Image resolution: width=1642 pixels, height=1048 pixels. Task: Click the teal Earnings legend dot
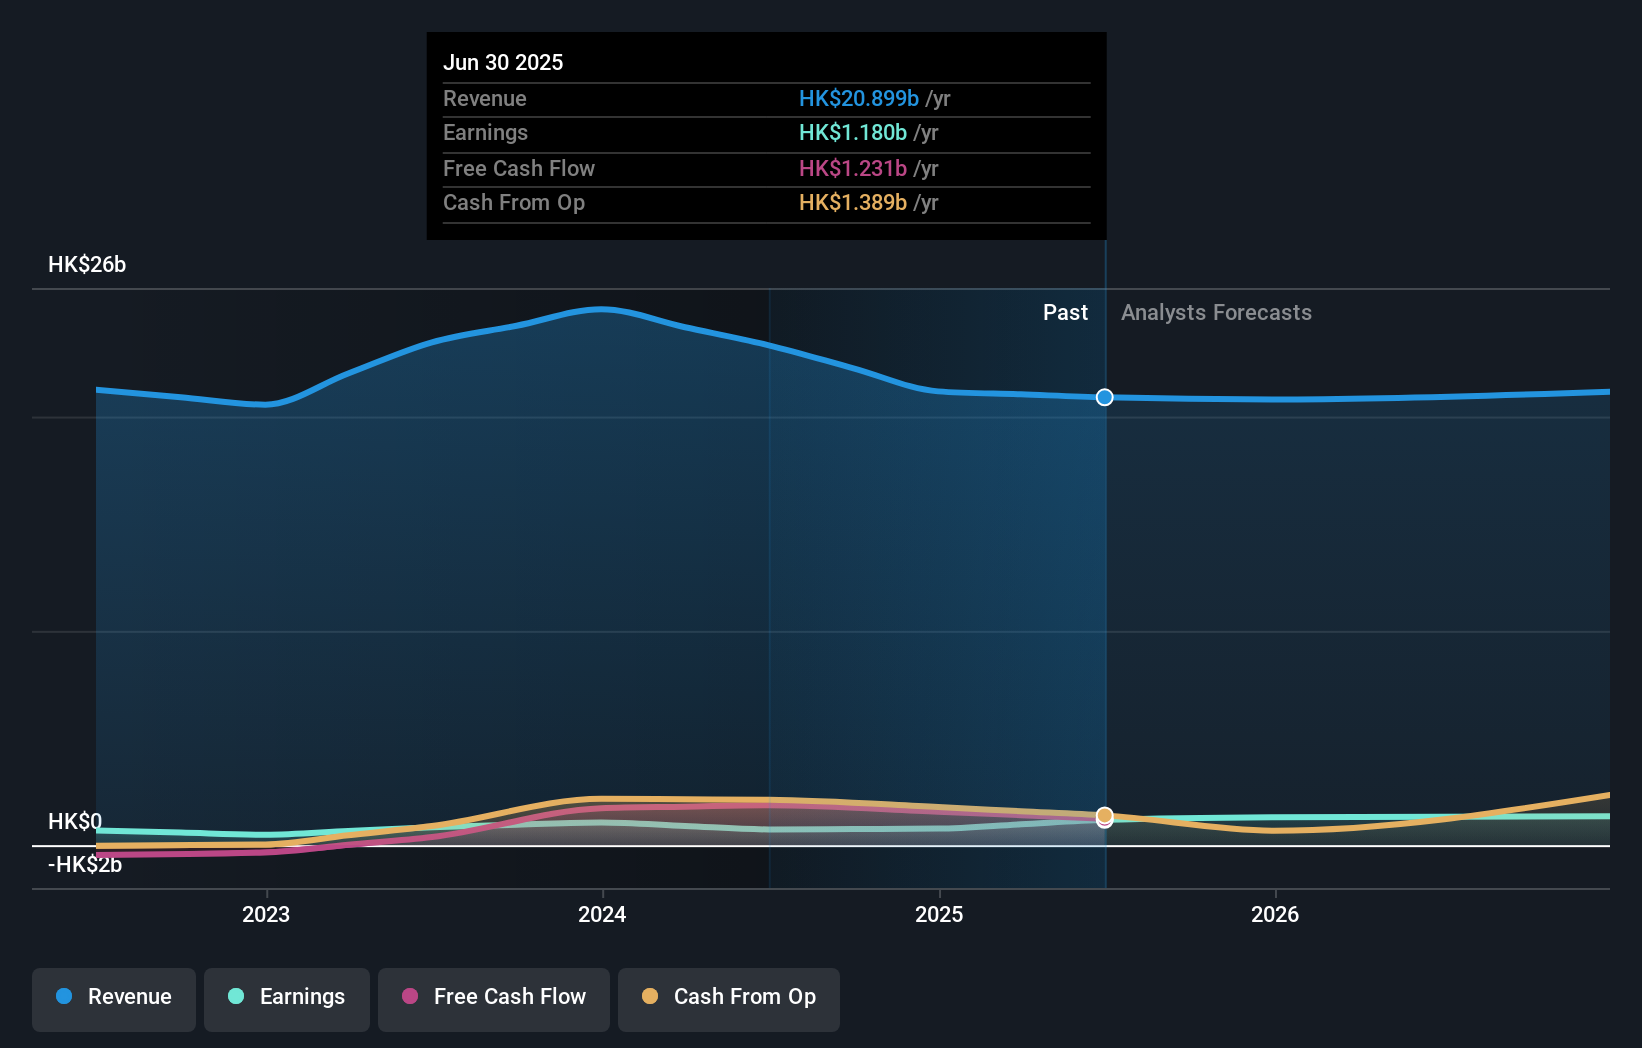click(234, 997)
